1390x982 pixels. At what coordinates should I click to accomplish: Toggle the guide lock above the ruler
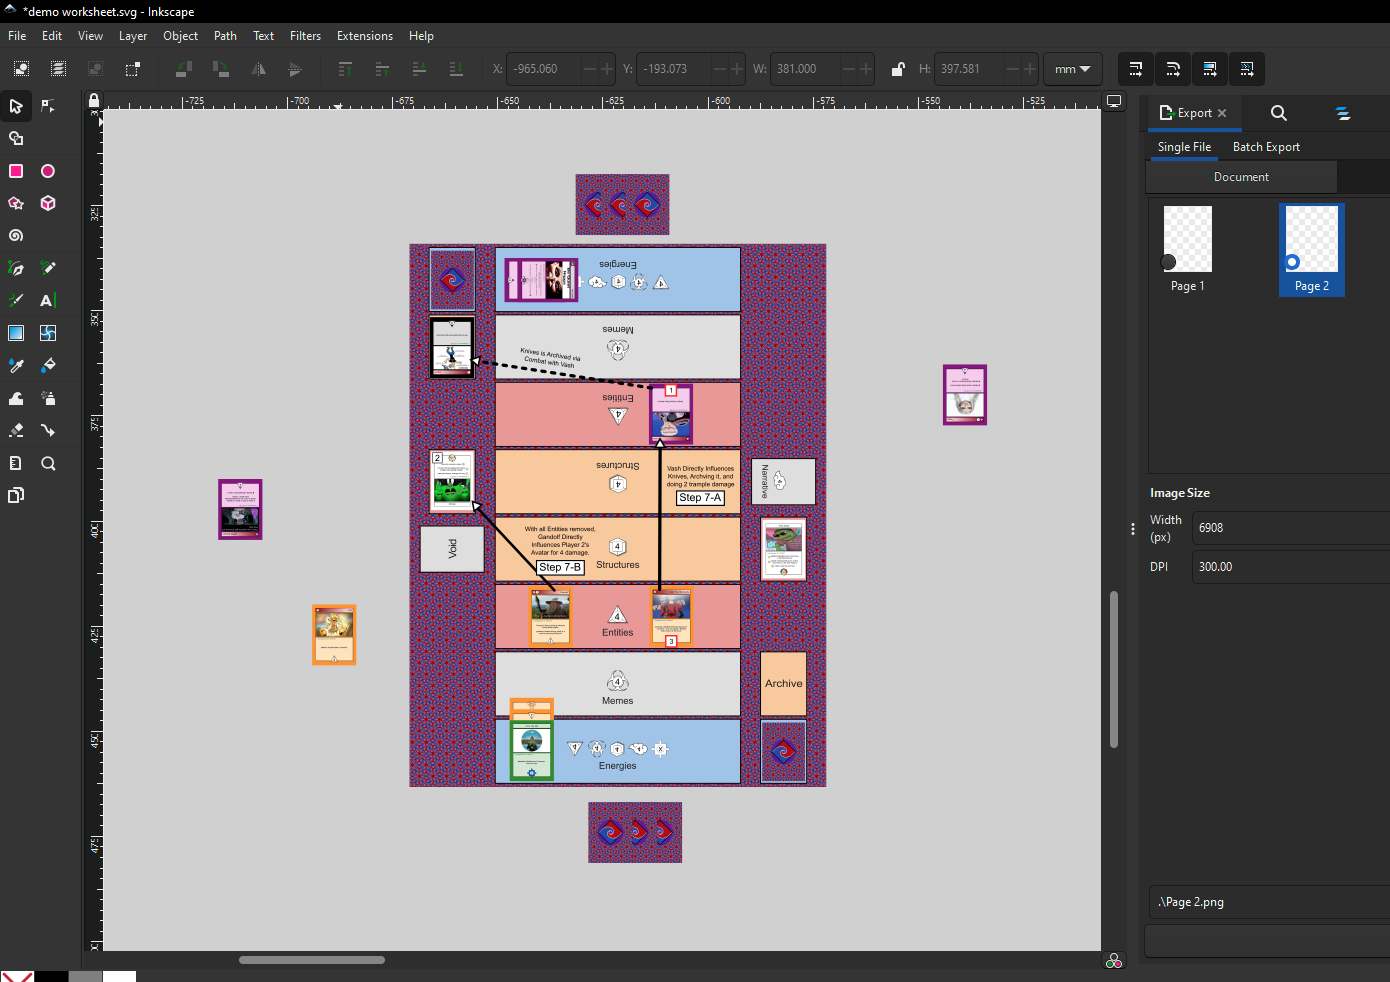(x=94, y=100)
